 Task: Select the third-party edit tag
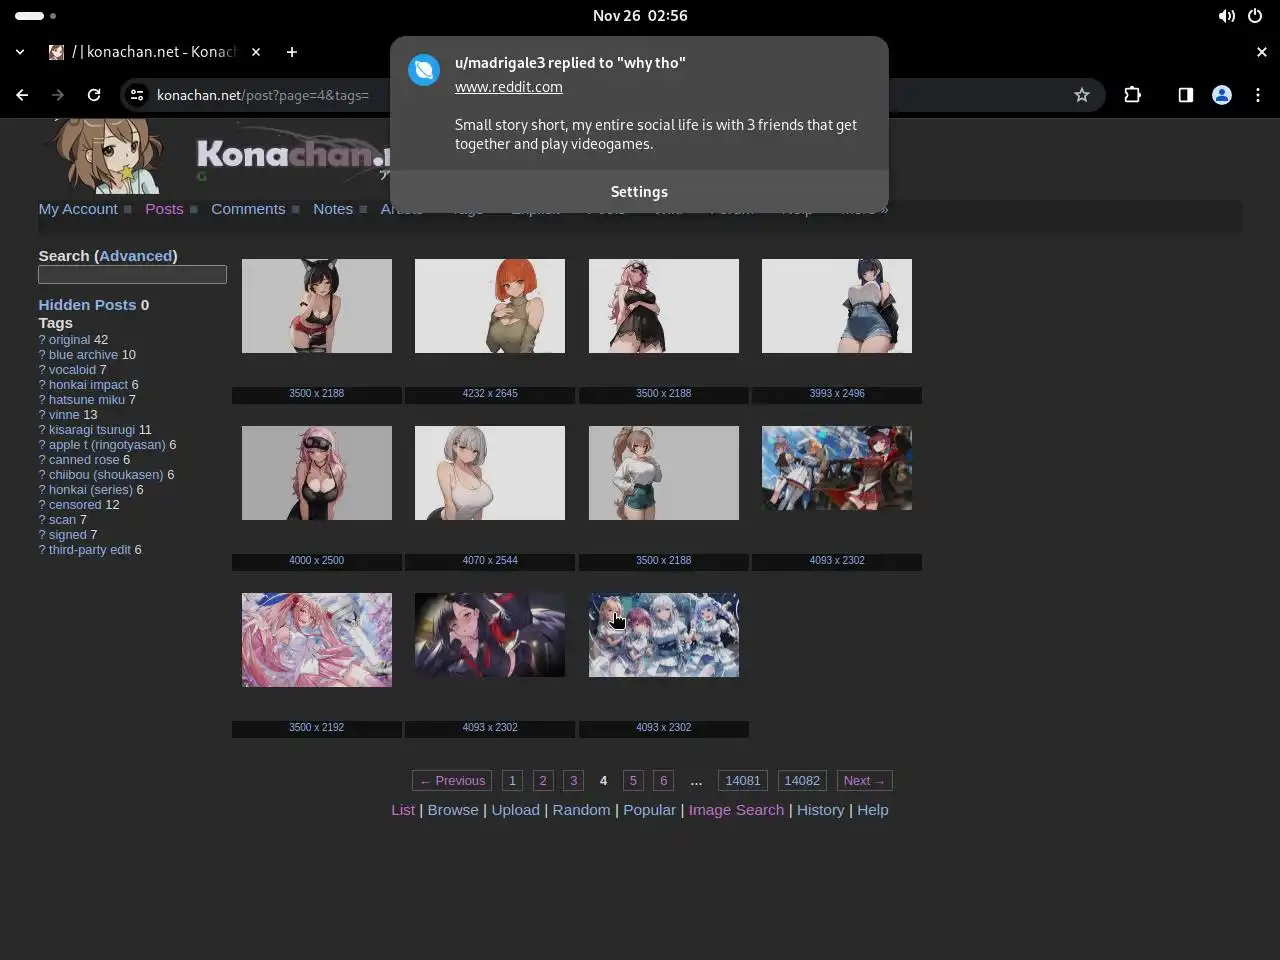90,550
